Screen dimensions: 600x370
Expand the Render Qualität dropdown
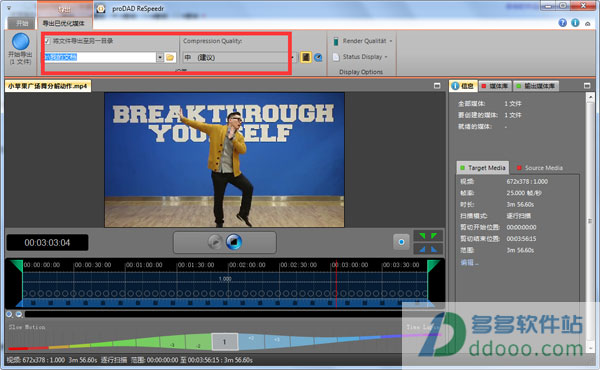tap(391, 41)
